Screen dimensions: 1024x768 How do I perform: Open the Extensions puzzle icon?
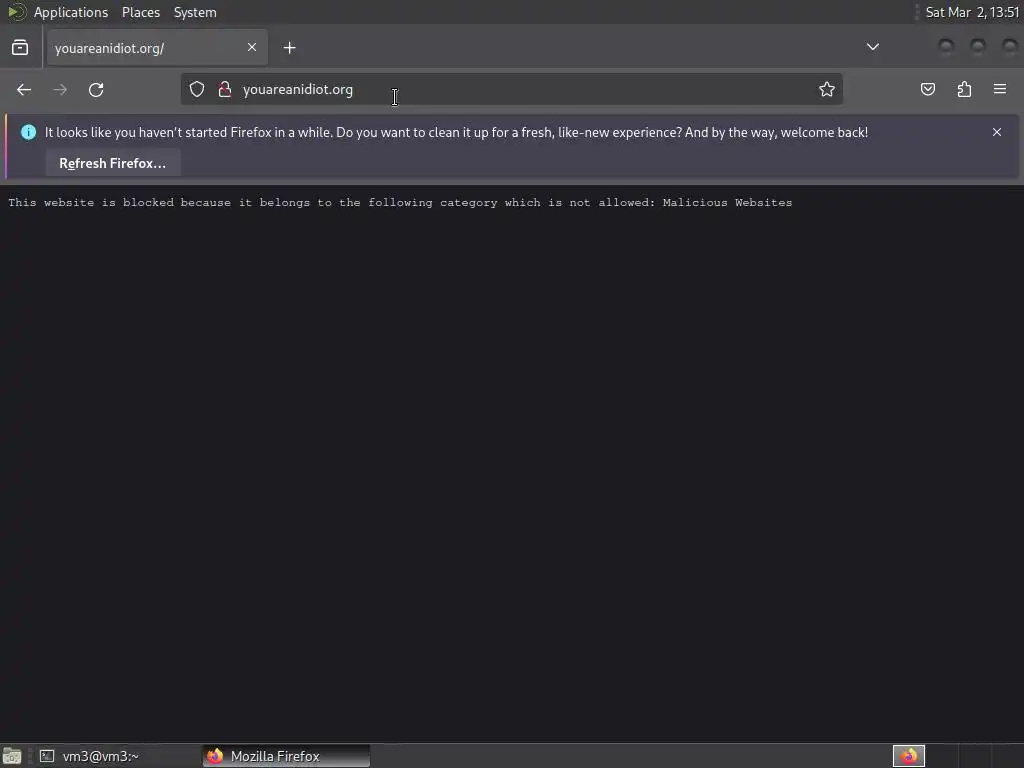(965, 89)
